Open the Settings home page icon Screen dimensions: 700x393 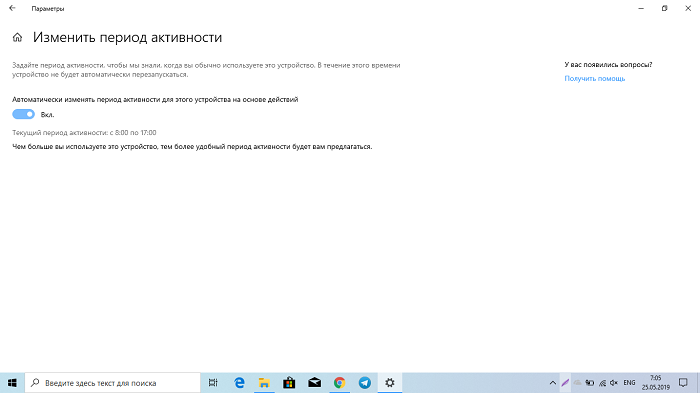point(17,38)
